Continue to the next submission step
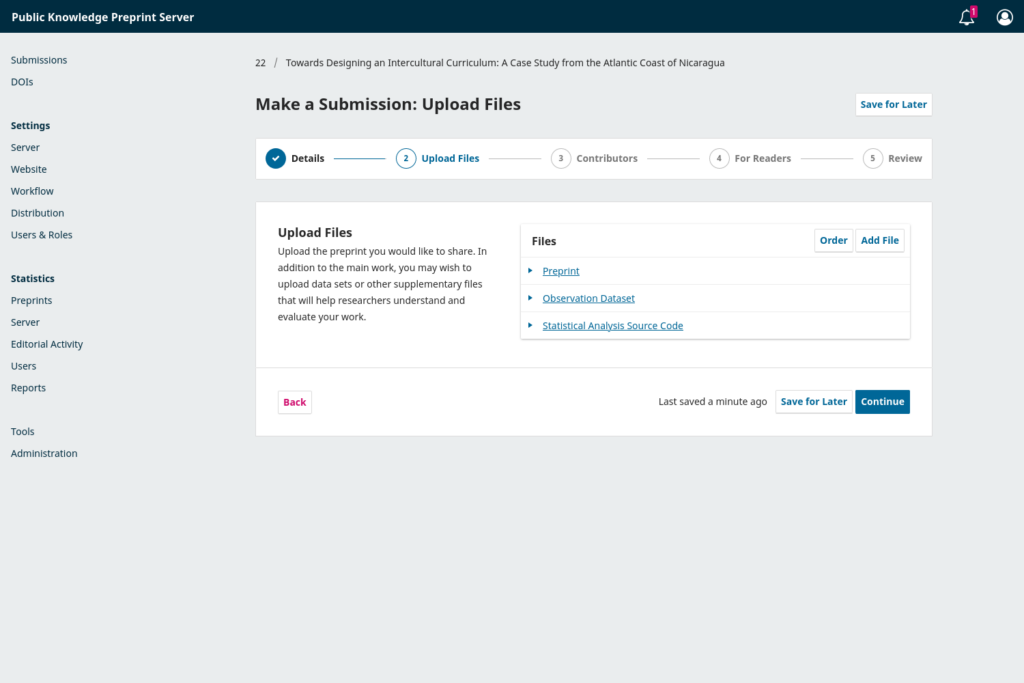The image size is (1024, 683). (x=882, y=401)
